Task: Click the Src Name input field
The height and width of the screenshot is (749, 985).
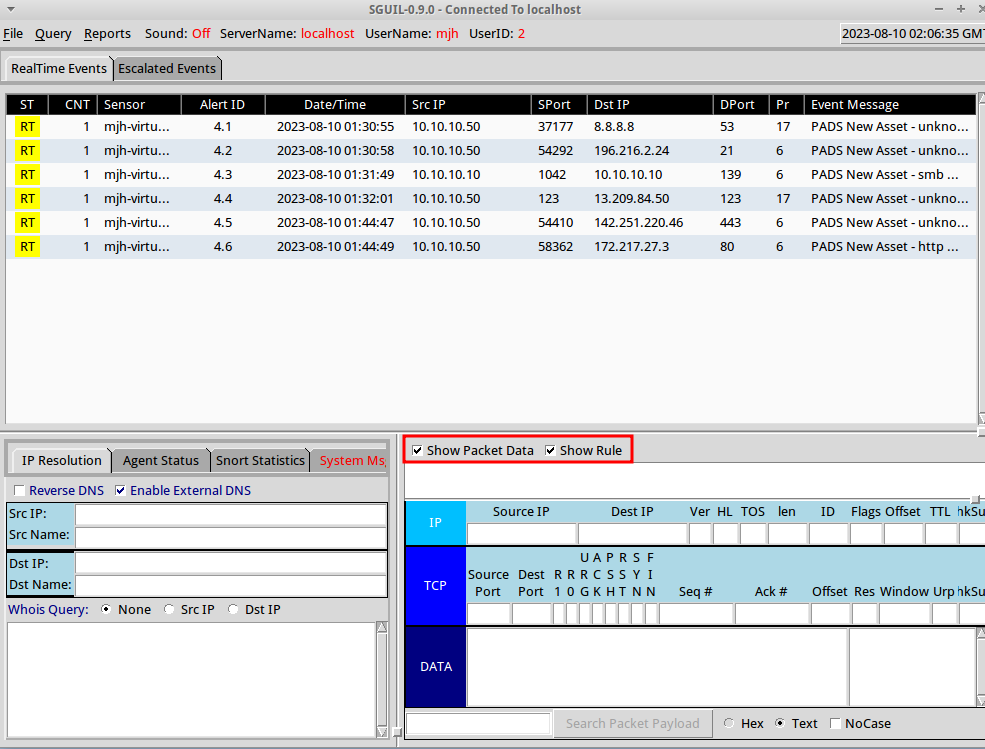Action: coord(231,537)
